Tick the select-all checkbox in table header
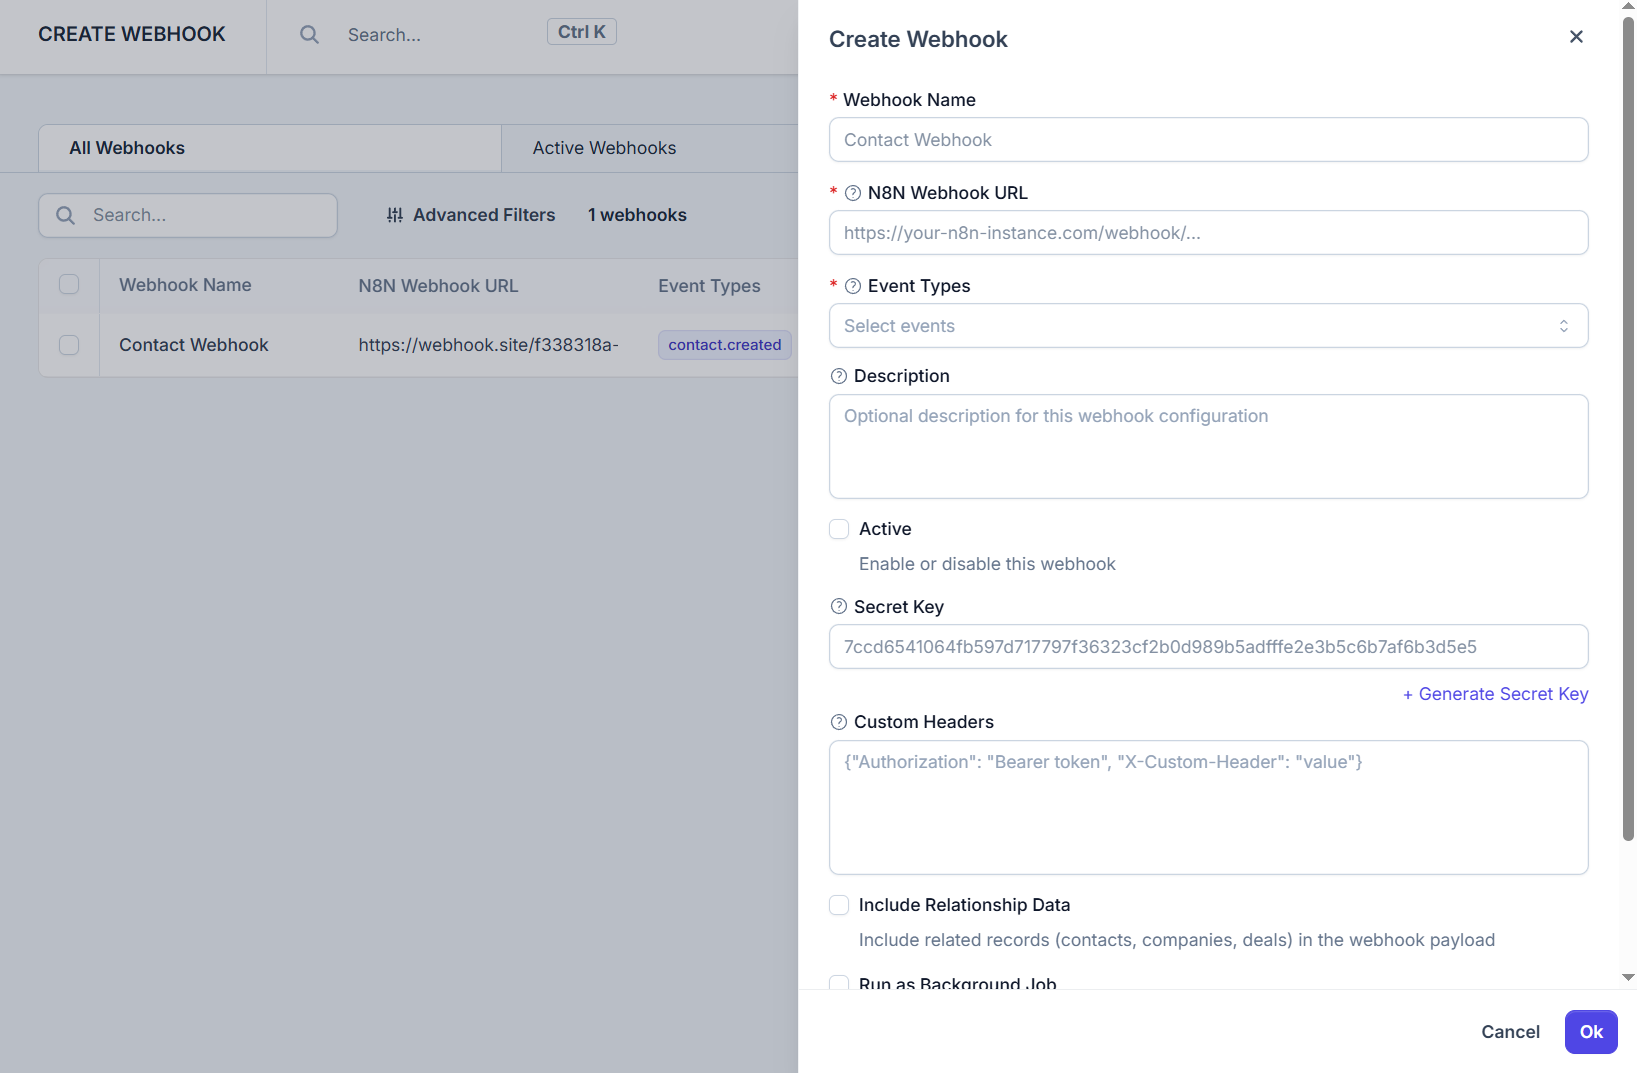This screenshot has height=1073, width=1637. 69,285
